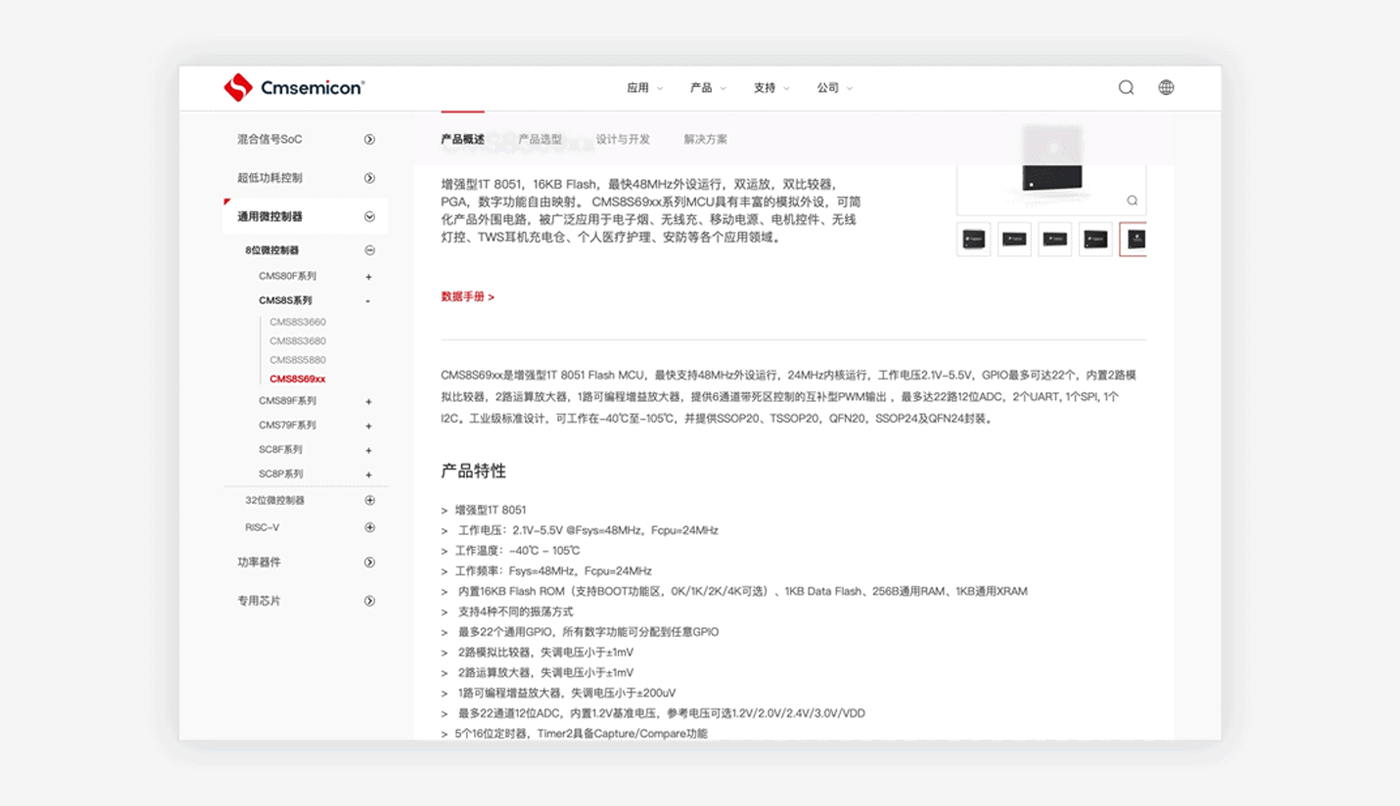Expand the SC8F系列 plus sign

369,451
